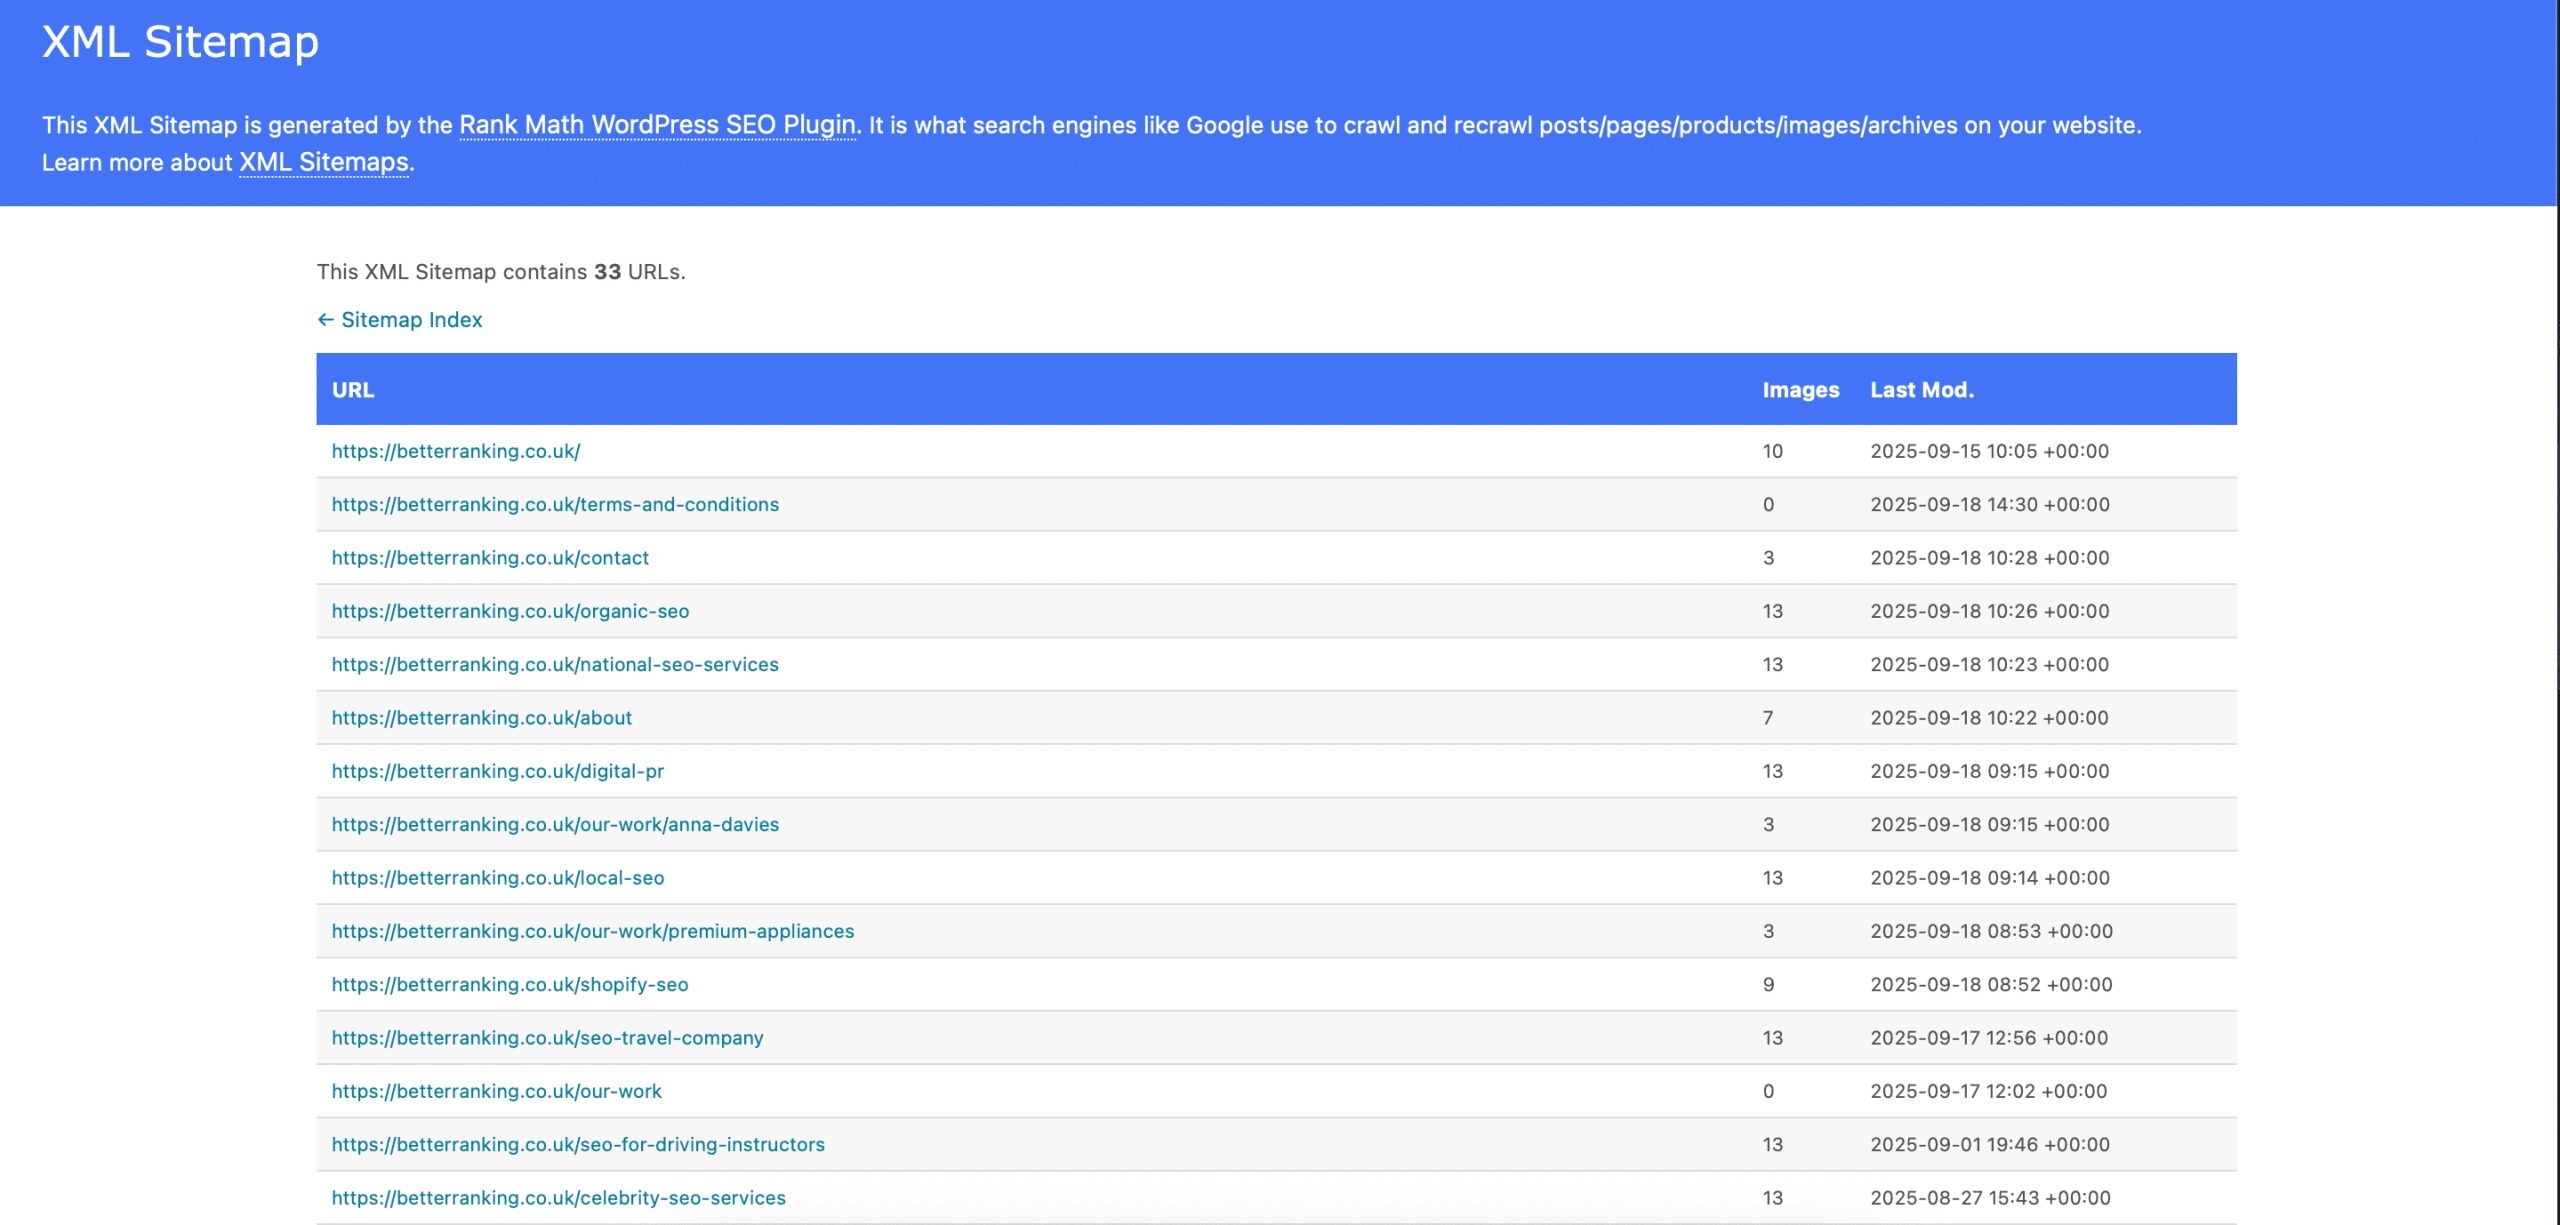Open the about page URL

click(482, 718)
